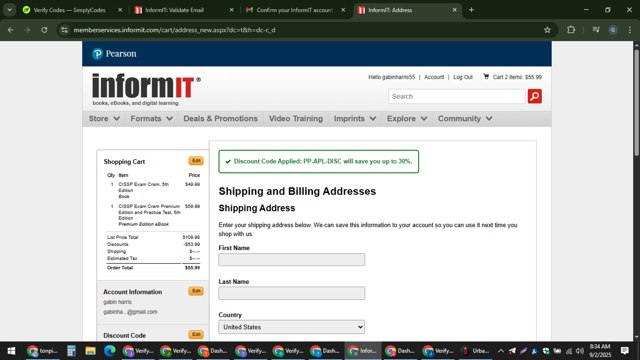Edit the Discount Code
640x360 pixels.
pyautogui.click(x=196, y=334)
